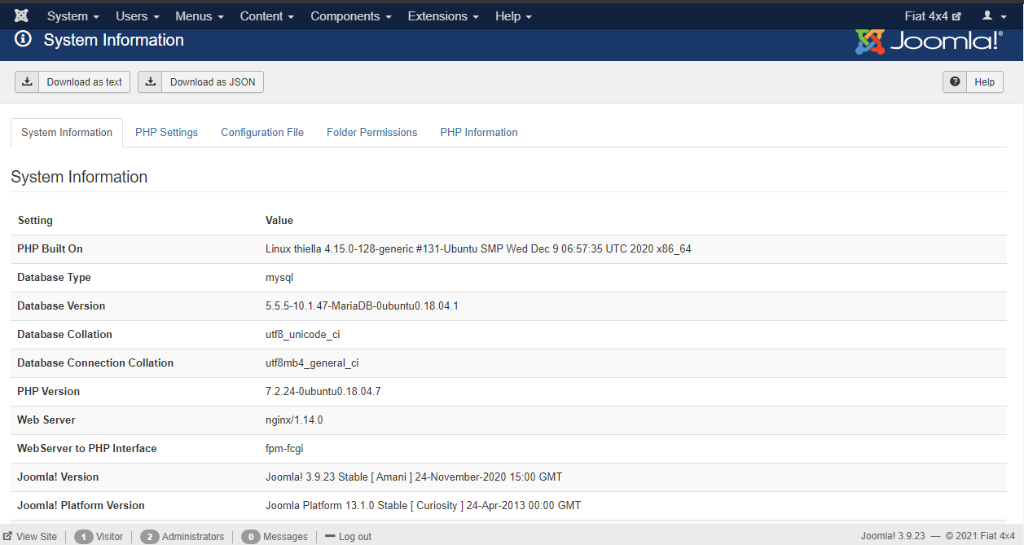Click the WebServer to PHP Interface label
This screenshot has width=1024, height=545.
click(87, 448)
